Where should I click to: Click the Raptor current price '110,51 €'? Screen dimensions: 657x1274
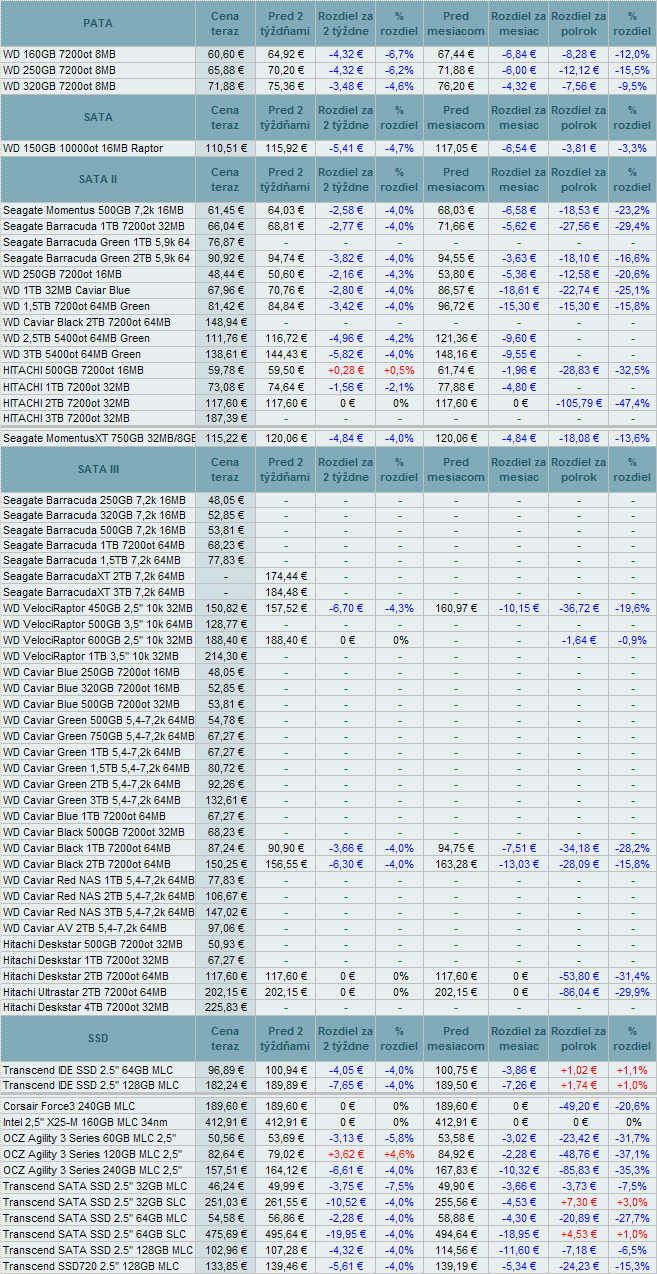pyautogui.click(x=225, y=148)
